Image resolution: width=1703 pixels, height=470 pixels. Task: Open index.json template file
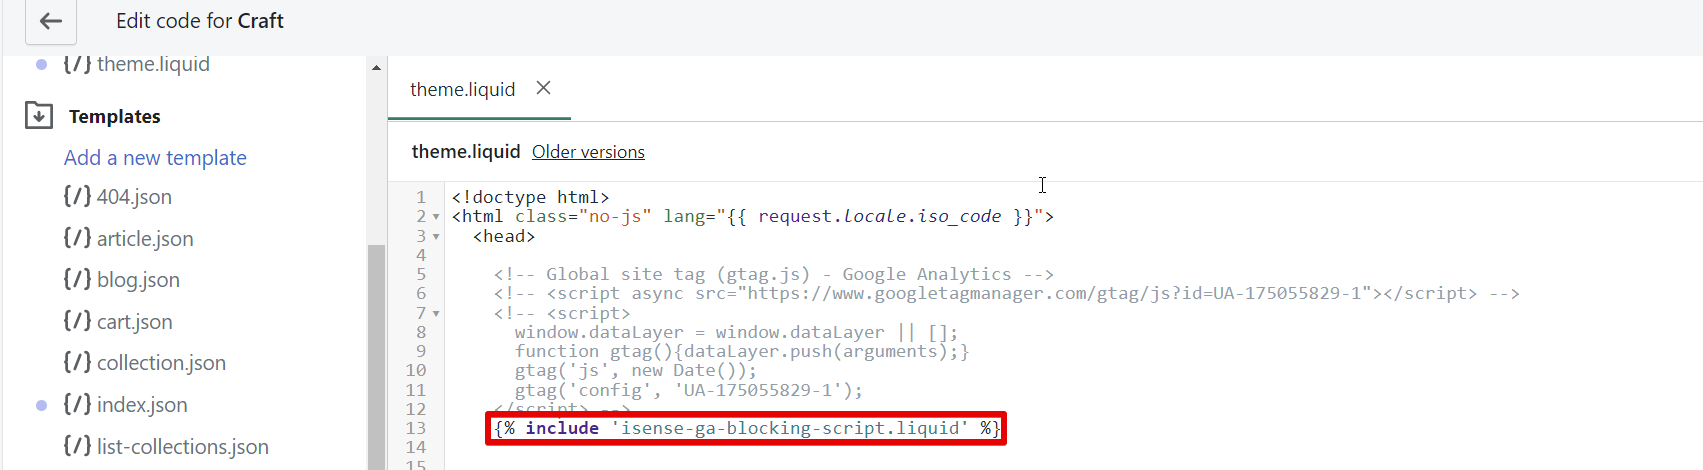(142, 405)
